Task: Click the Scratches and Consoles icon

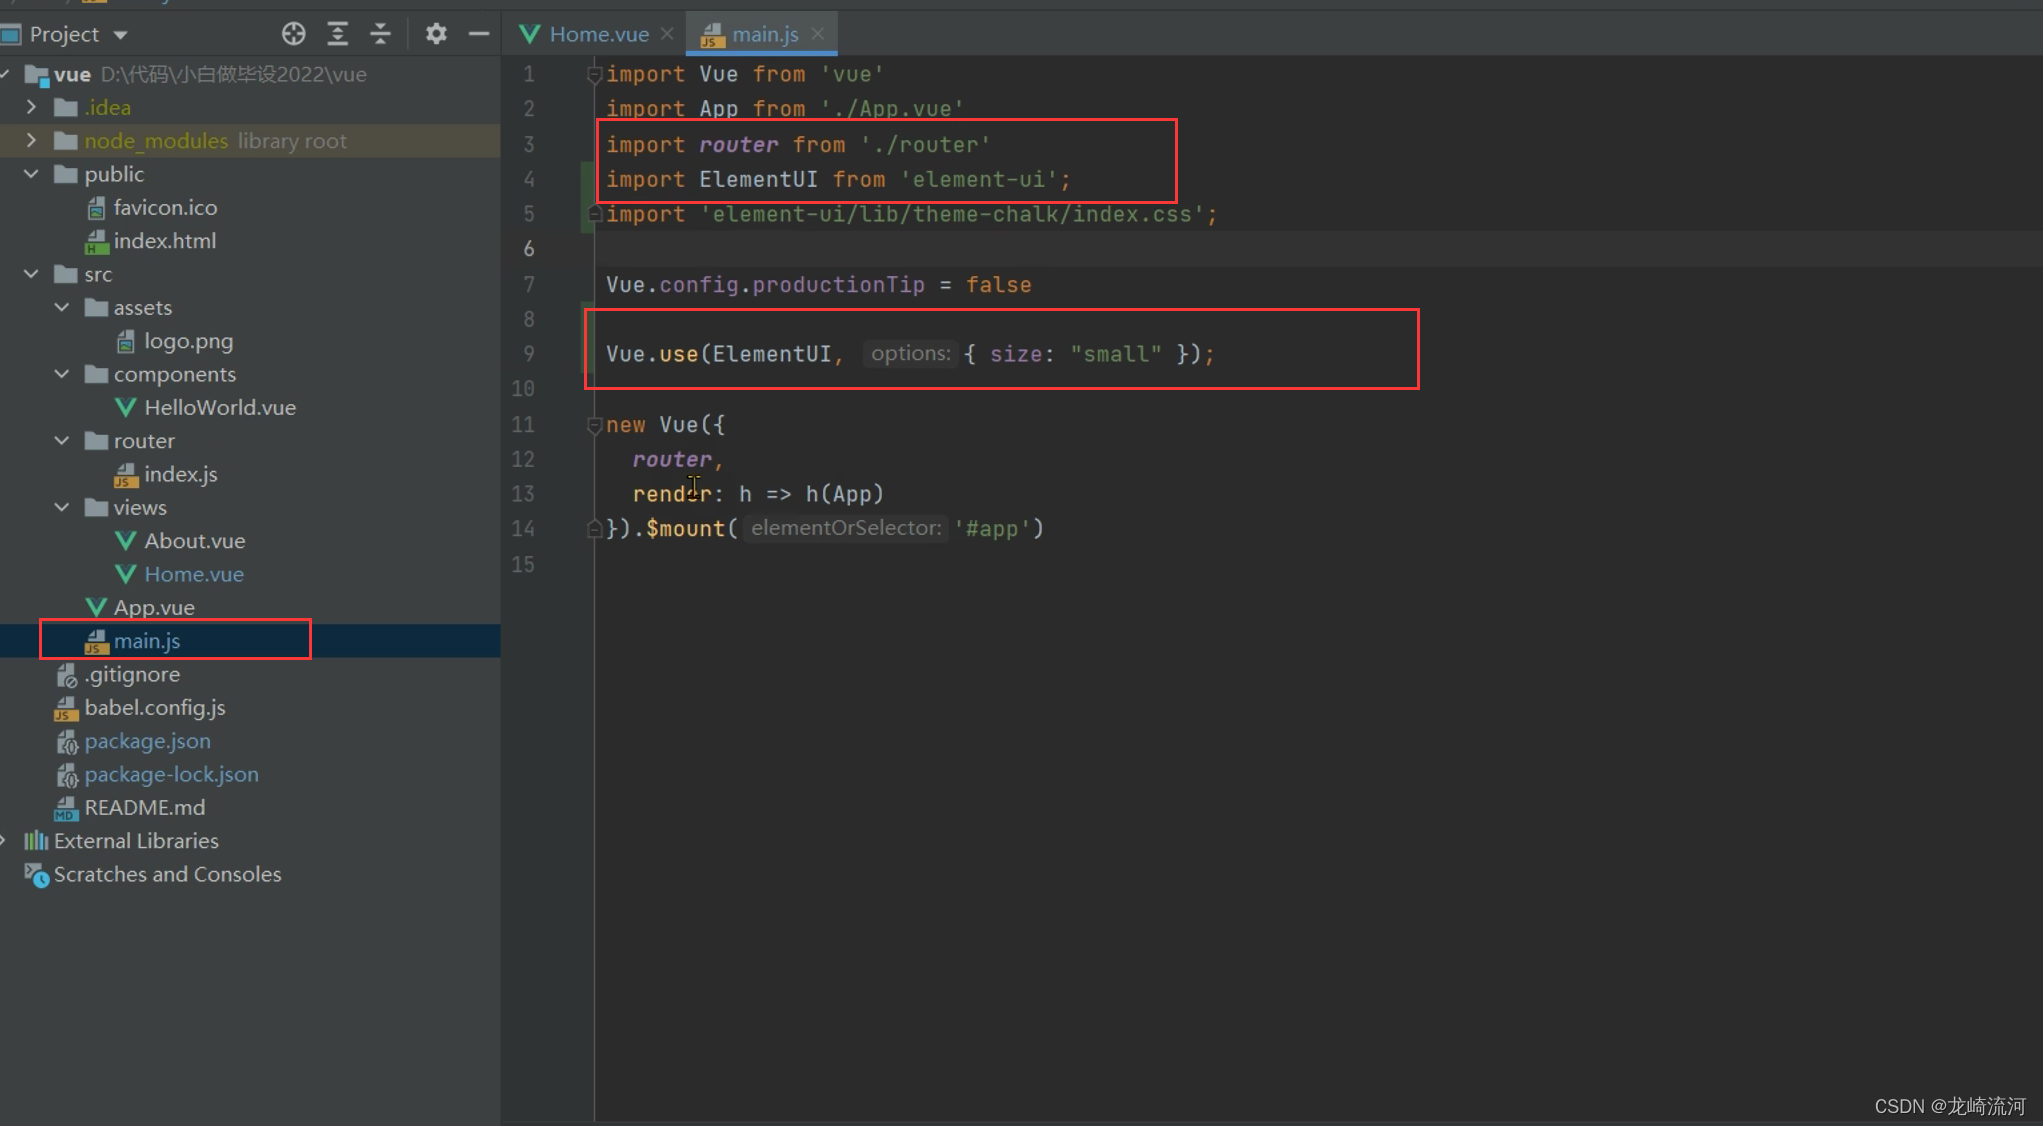Action: 36,875
